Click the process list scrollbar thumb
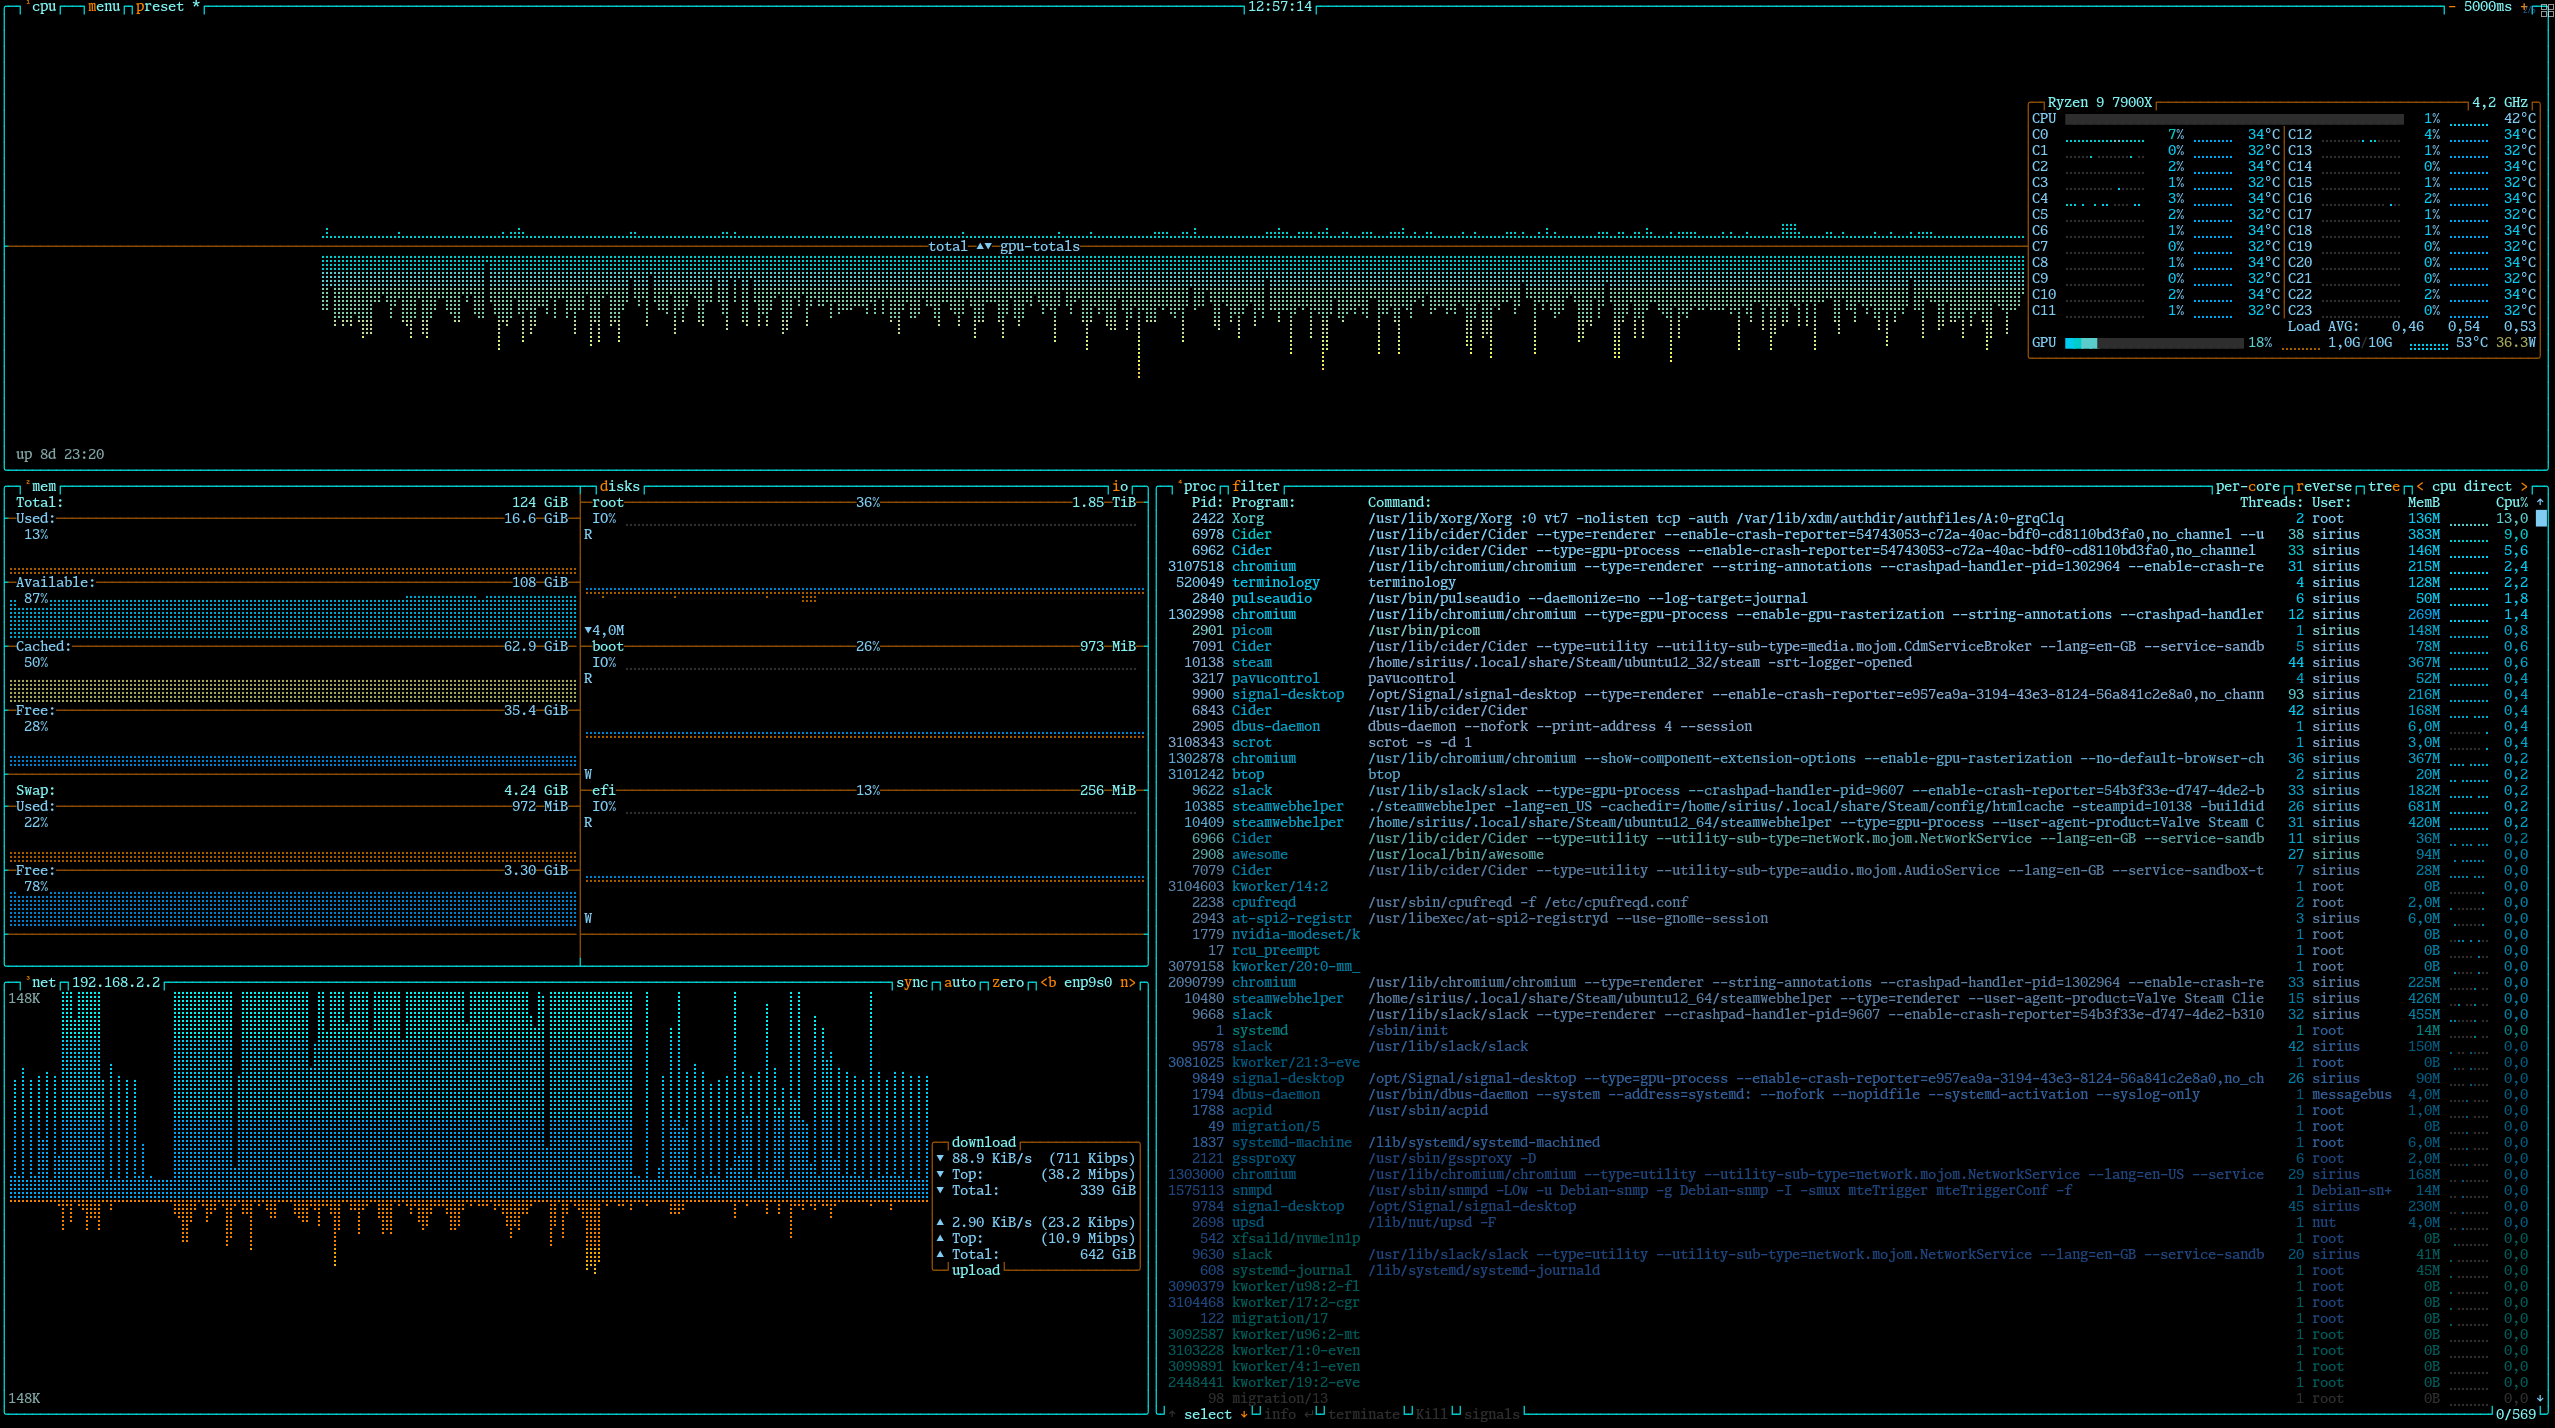Image resolution: width=2555 pixels, height=1428 pixels. tap(2541, 518)
